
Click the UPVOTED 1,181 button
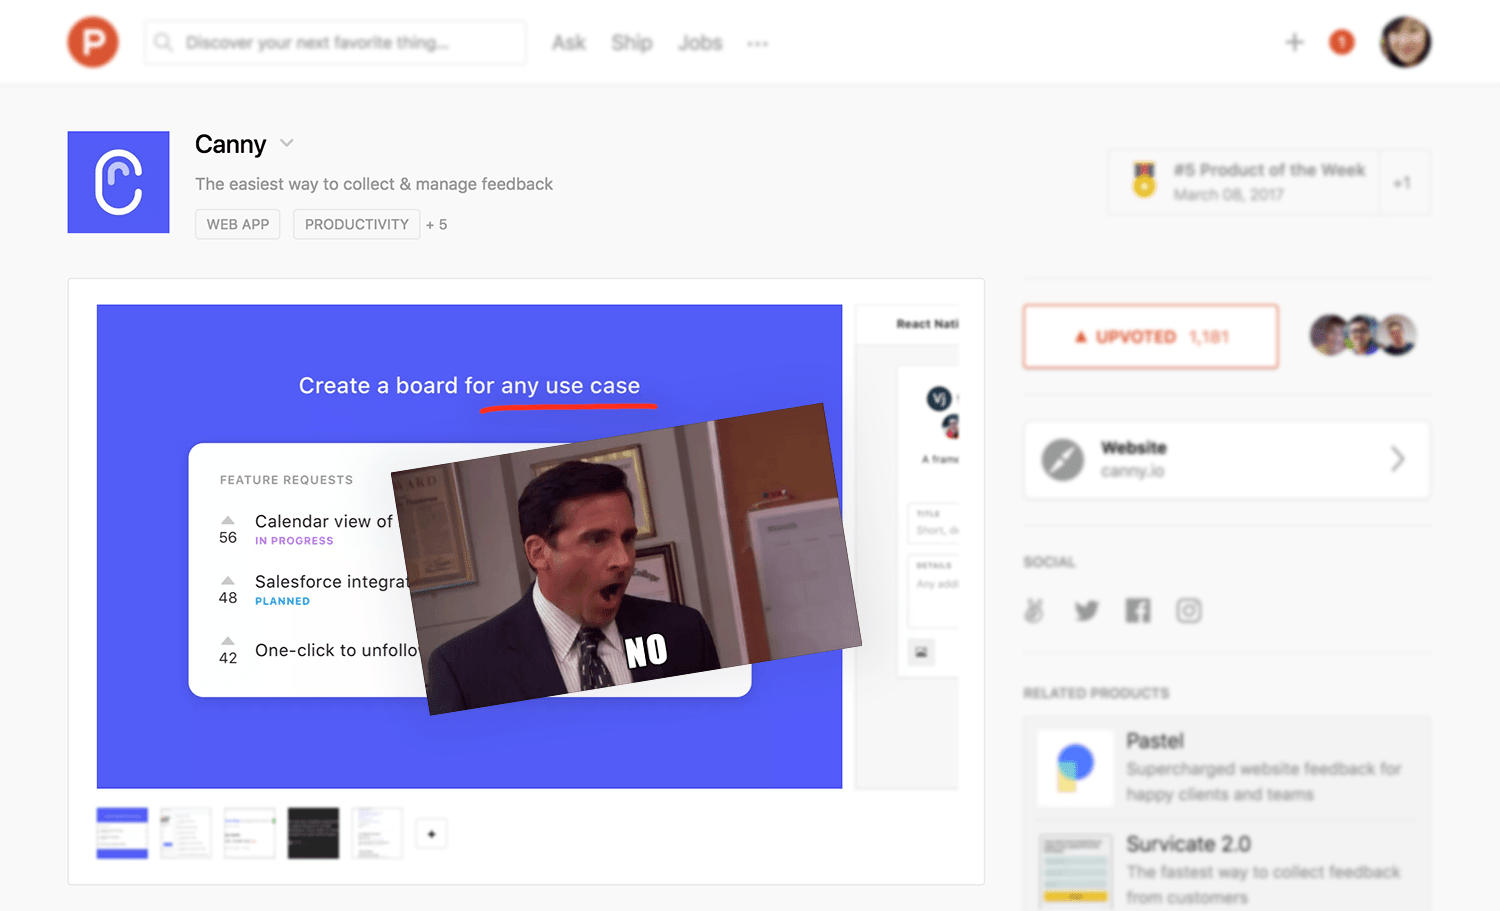click(x=1151, y=337)
